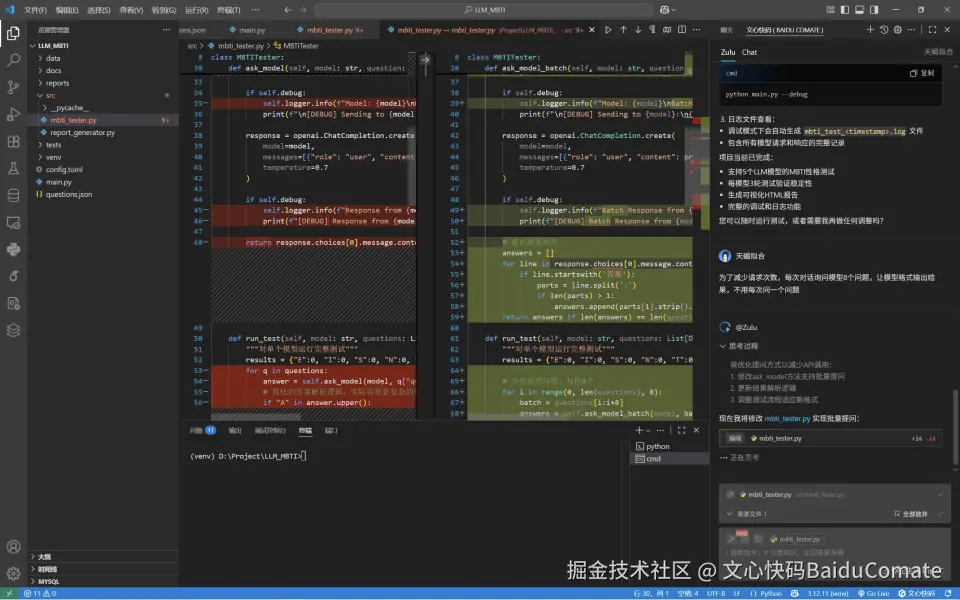Open the Search view in activity bar
The width and height of the screenshot is (960, 600).
(x=13, y=60)
